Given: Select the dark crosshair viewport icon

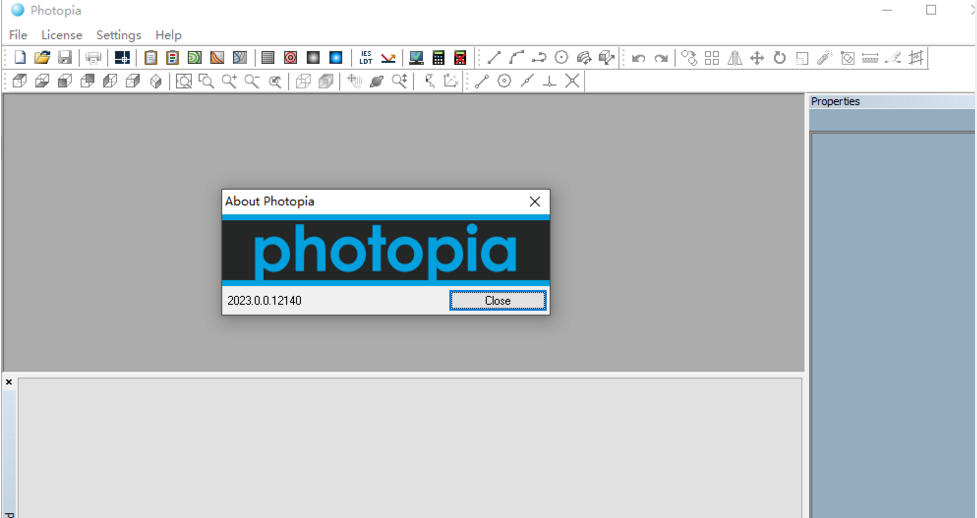Looking at the screenshot, I should [x=122, y=58].
